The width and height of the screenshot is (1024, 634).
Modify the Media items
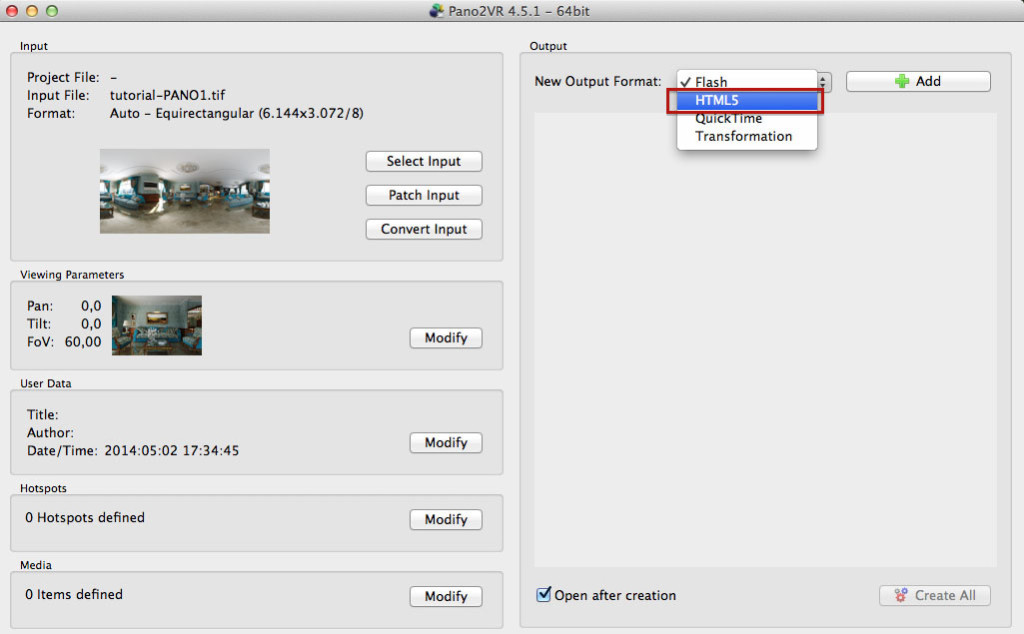(x=446, y=596)
